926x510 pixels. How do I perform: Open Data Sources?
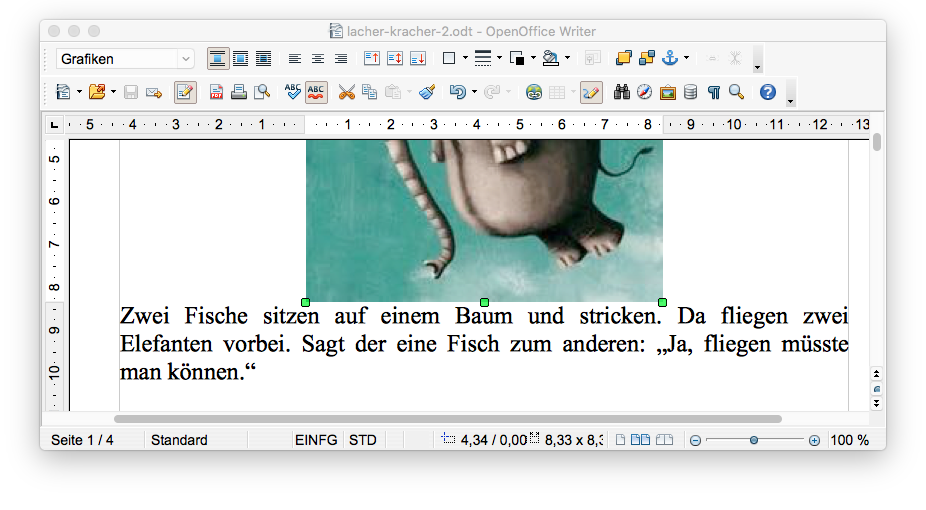(690, 92)
